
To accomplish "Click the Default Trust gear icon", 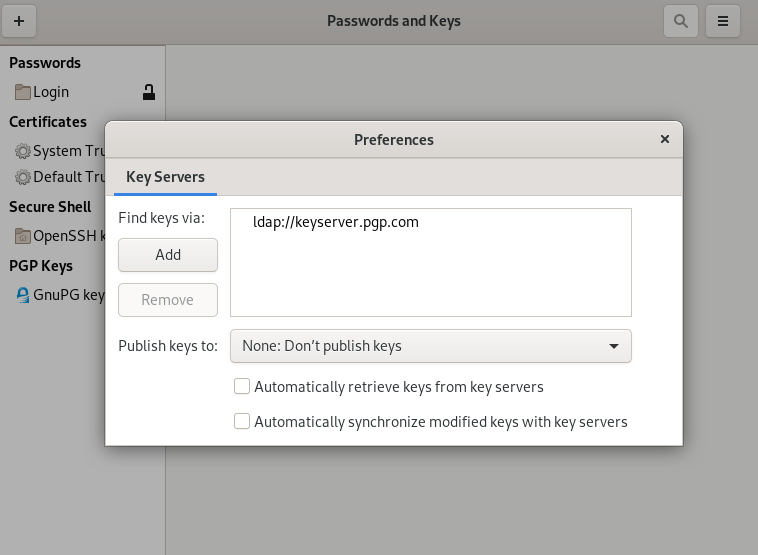I will [x=23, y=177].
